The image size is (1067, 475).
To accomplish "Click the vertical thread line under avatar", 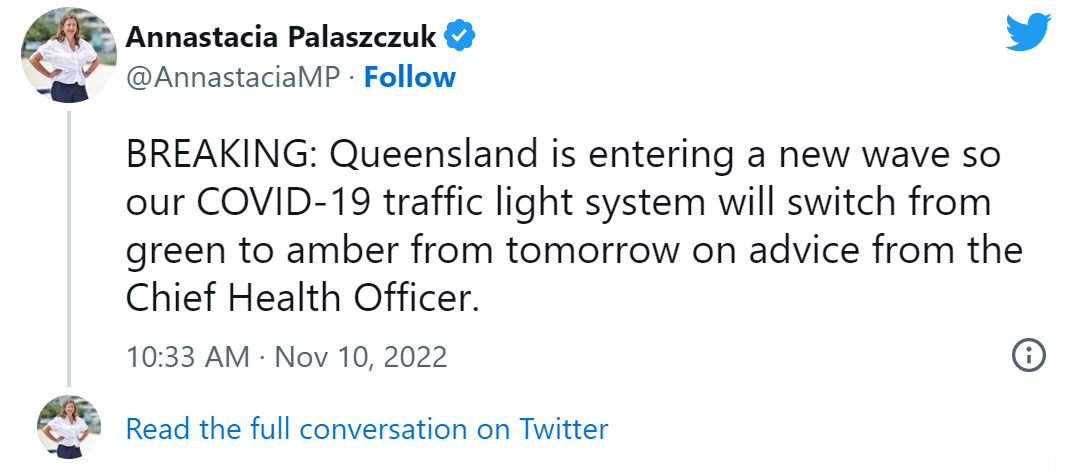I will pyautogui.click(x=69, y=248).
